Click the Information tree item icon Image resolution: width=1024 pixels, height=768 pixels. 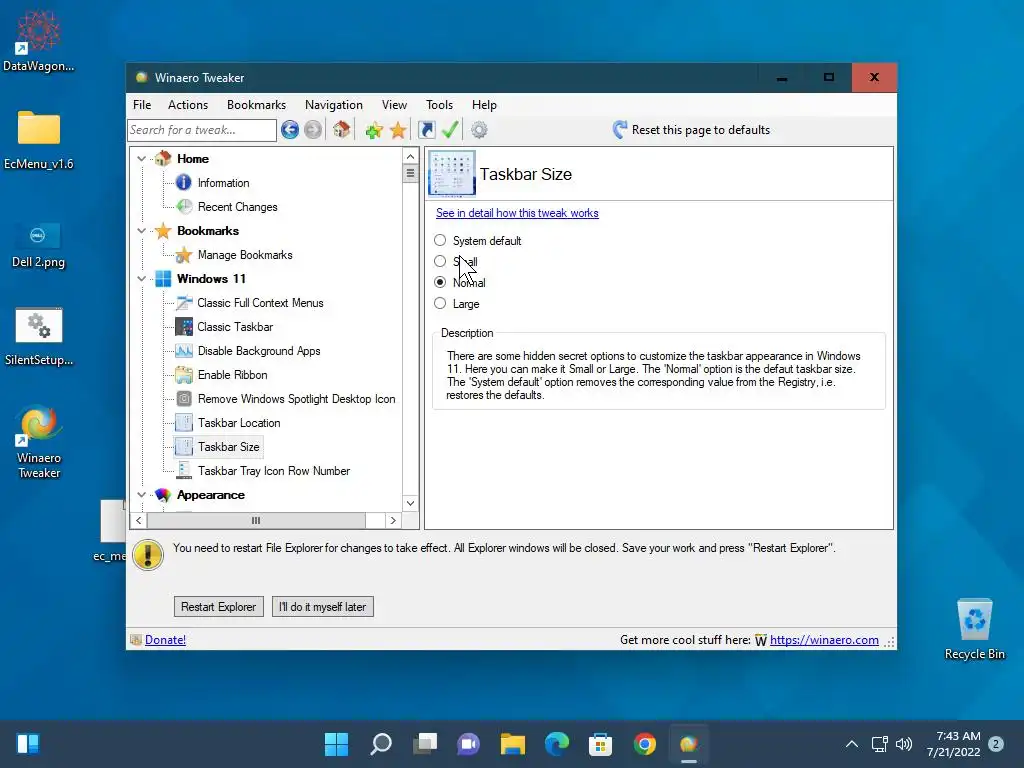(184, 183)
